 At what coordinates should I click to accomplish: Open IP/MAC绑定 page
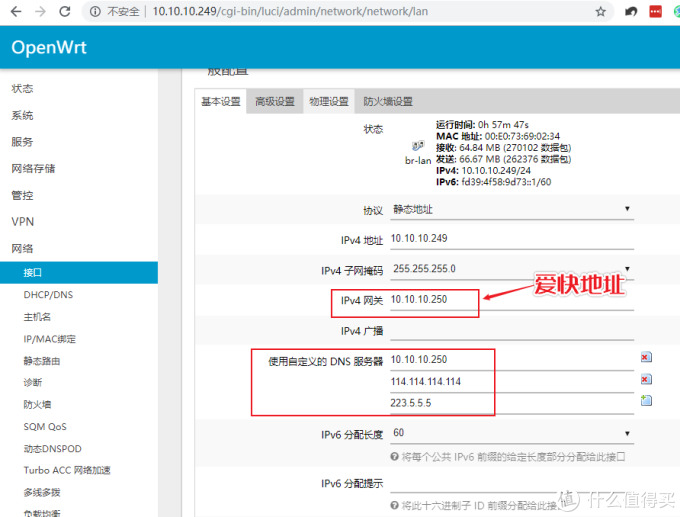pos(49,339)
